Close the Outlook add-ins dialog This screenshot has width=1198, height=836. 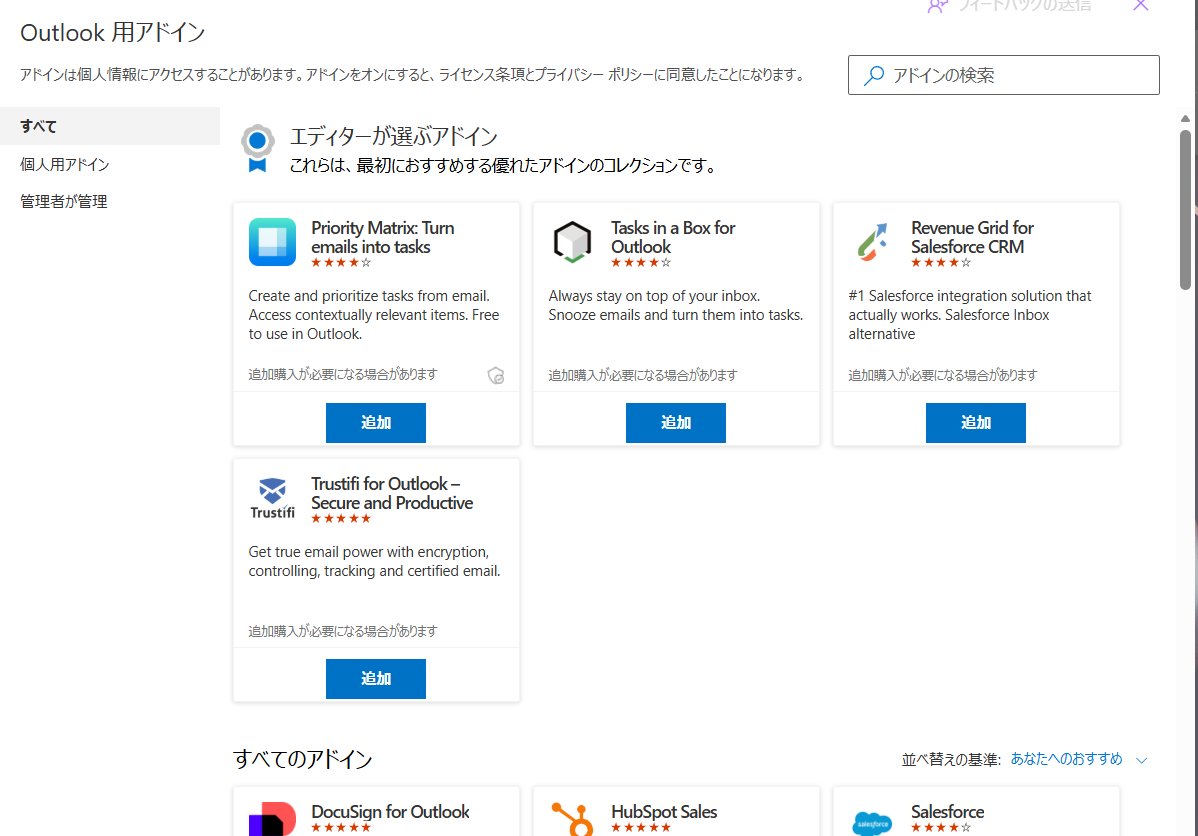(x=1141, y=5)
